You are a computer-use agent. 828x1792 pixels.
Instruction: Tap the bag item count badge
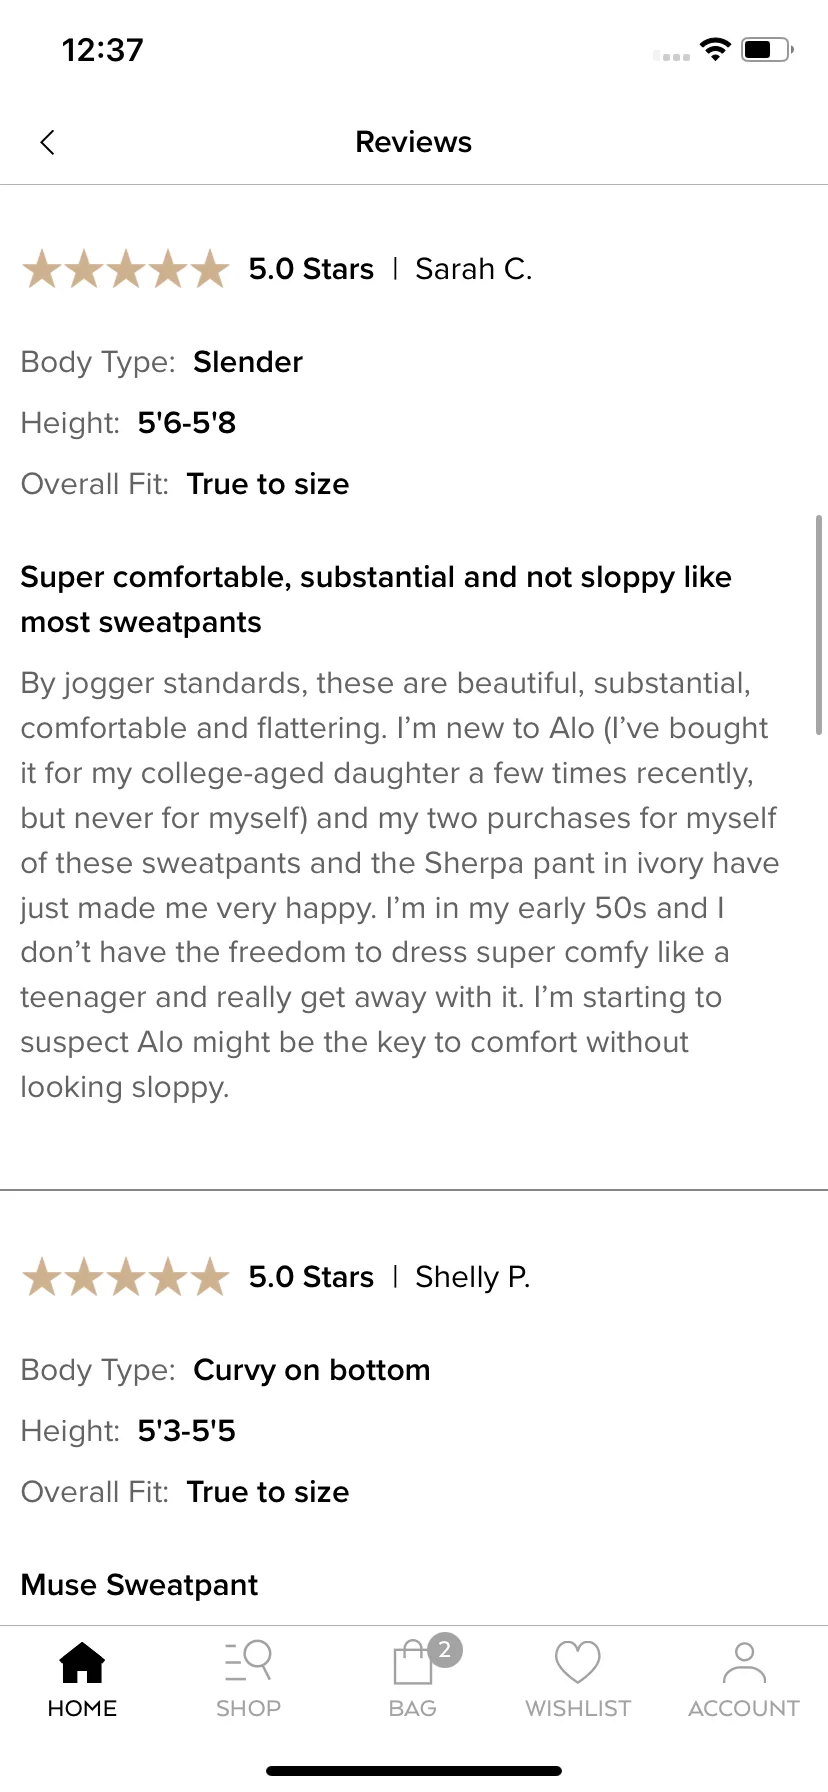coord(445,1650)
